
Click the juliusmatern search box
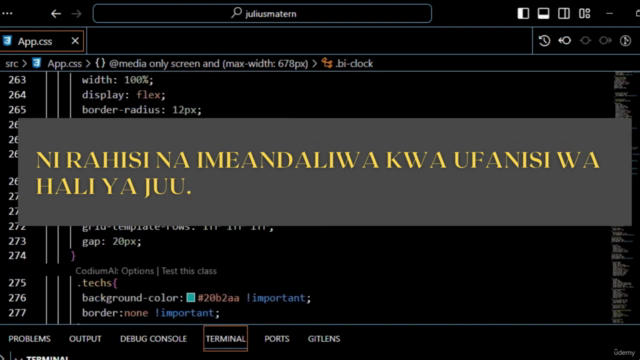click(262, 13)
